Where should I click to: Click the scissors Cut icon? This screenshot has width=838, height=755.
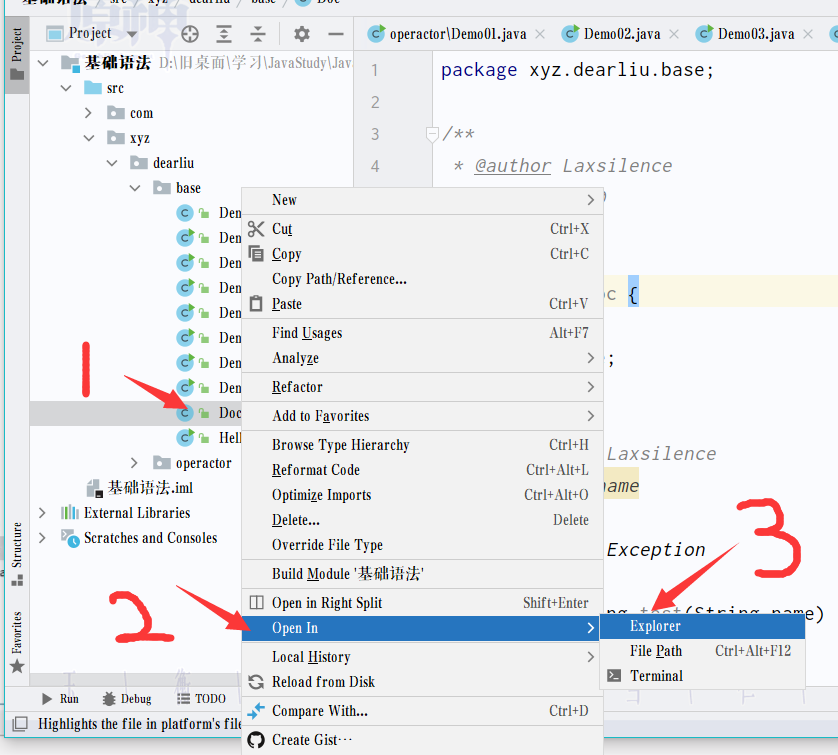point(256,229)
